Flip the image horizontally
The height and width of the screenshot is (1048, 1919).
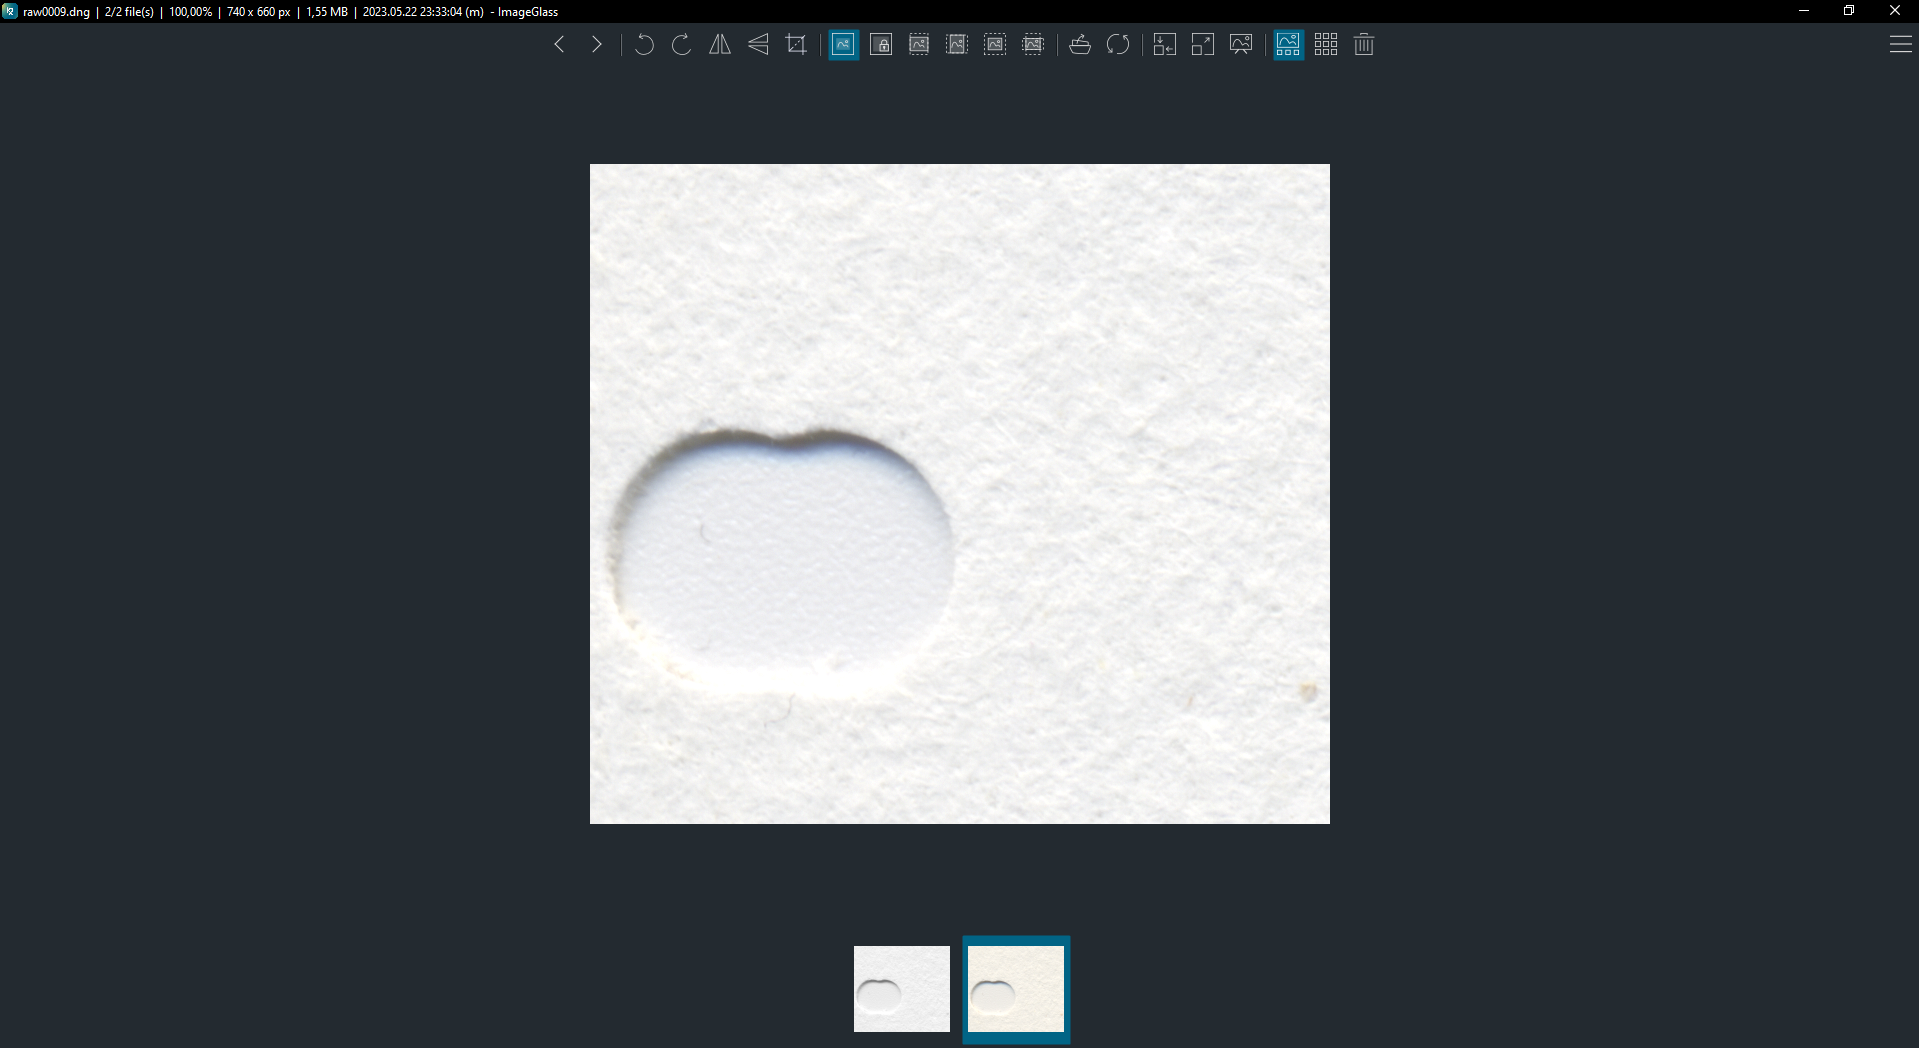[719, 45]
